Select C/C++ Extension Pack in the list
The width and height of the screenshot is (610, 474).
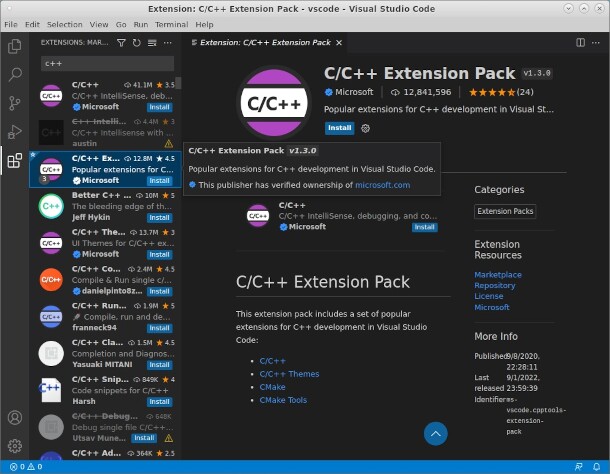point(105,170)
